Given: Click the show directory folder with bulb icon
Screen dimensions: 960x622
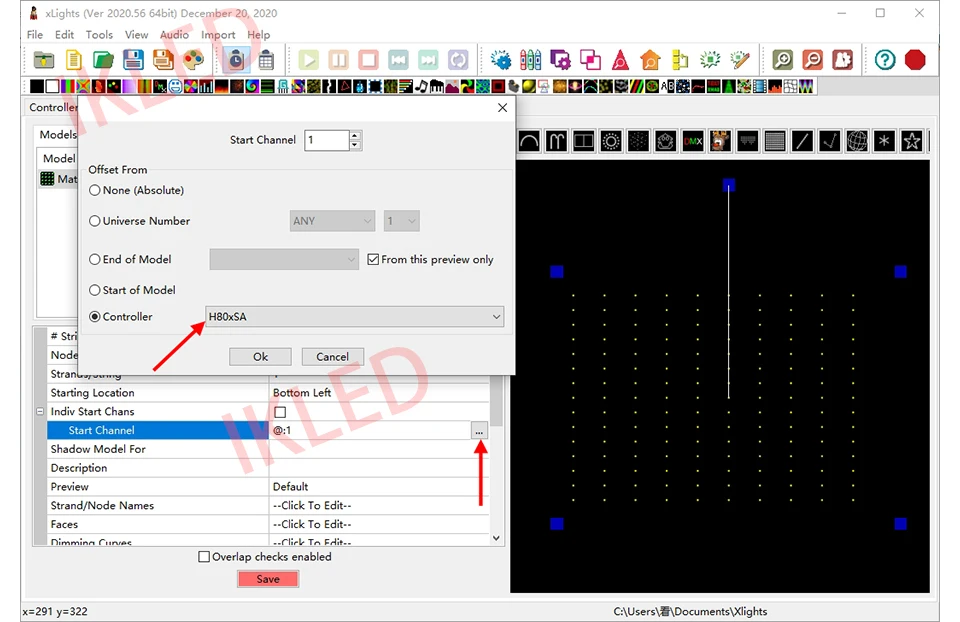Looking at the screenshot, I should 43,60.
